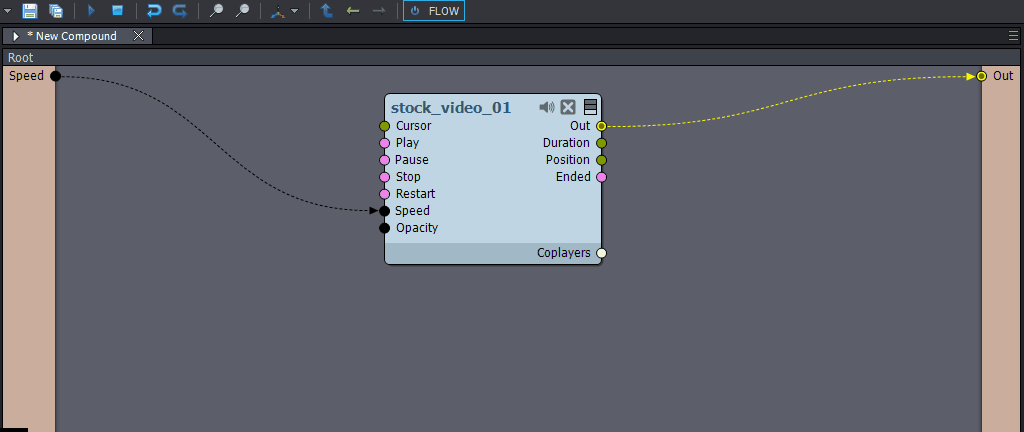Click the Coplayers output pin
This screenshot has height=432, width=1024.
601,253
